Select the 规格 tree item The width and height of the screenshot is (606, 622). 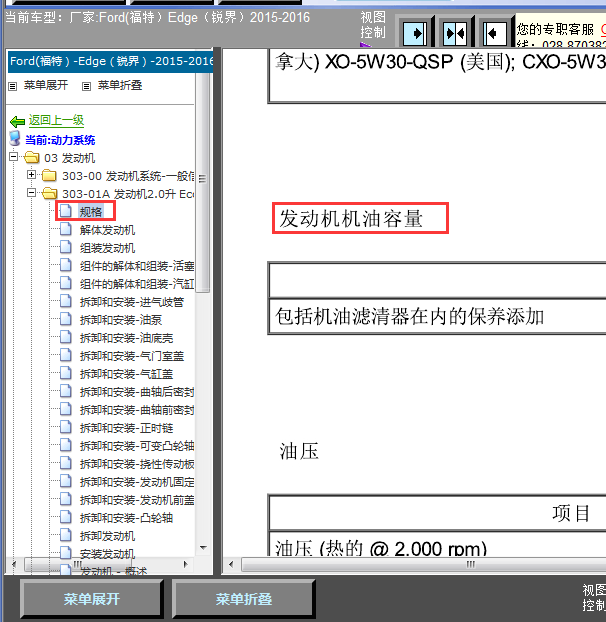[91, 211]
